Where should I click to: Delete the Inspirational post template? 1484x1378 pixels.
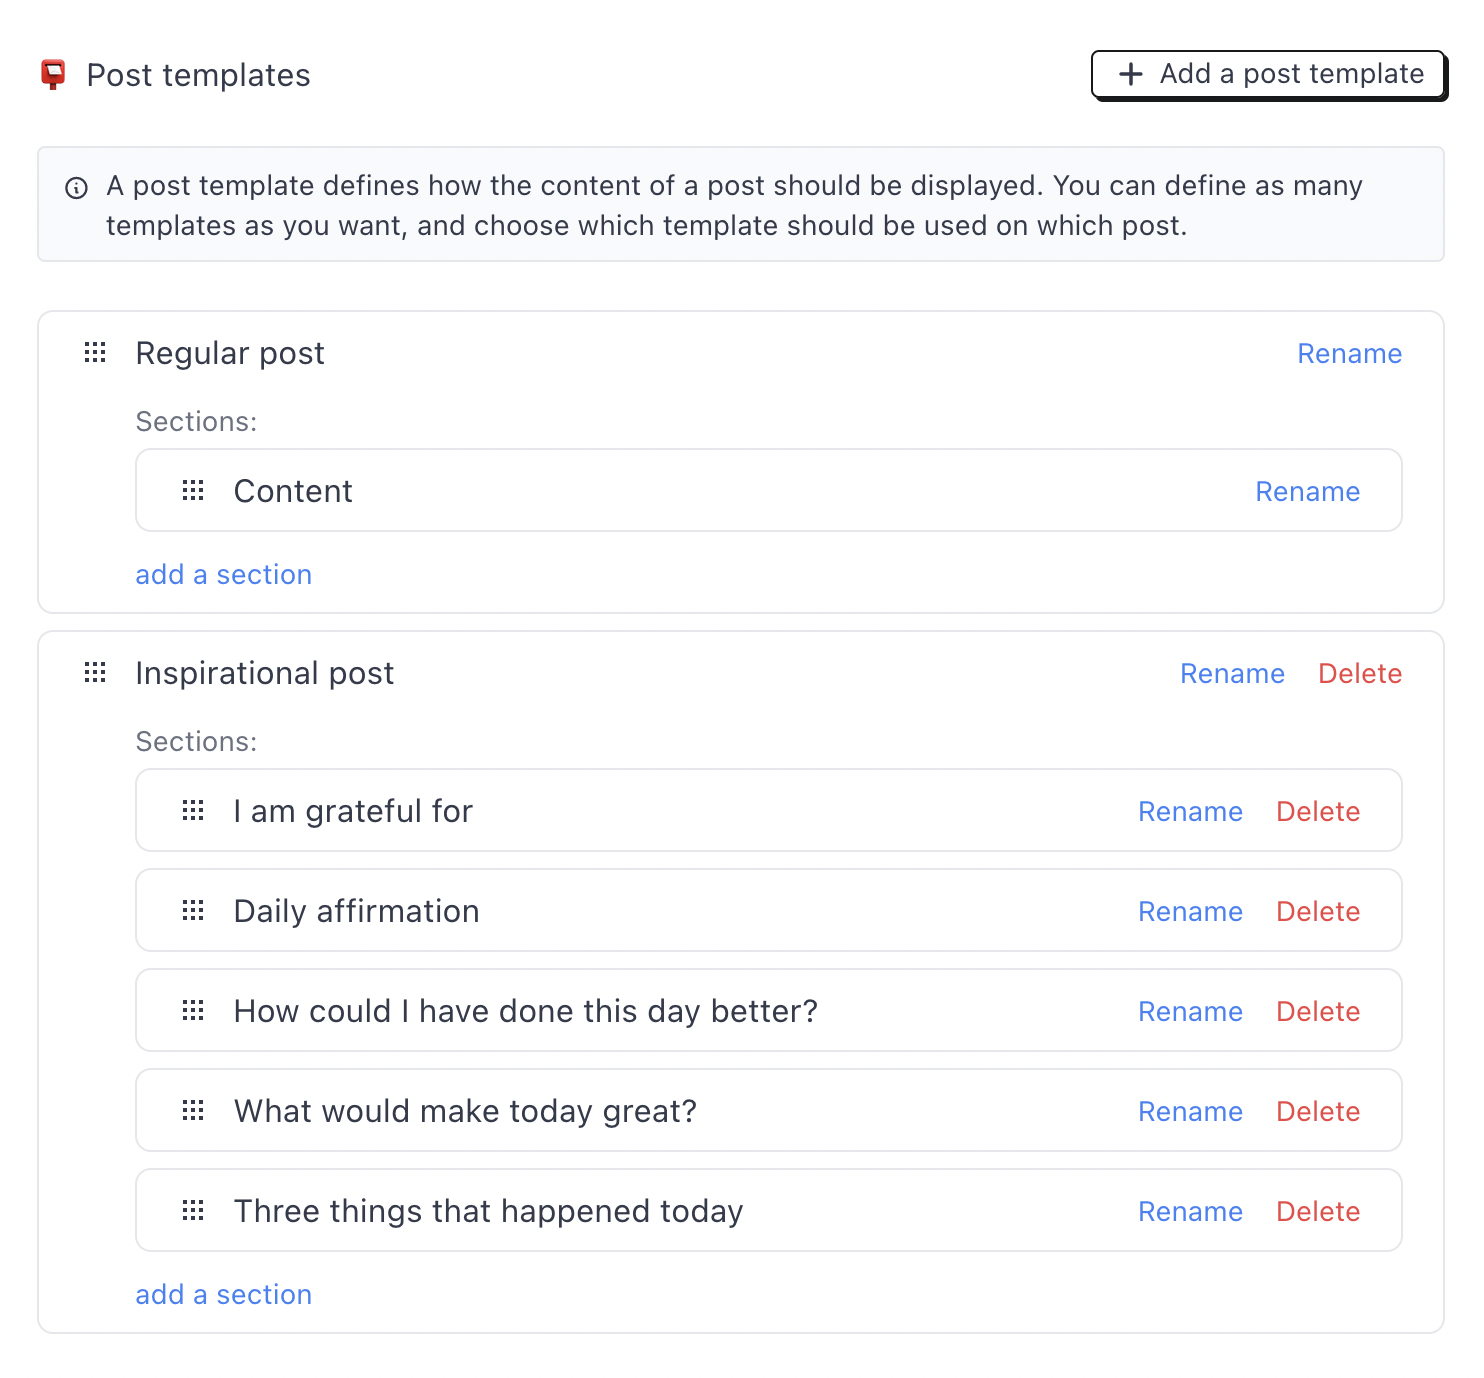pos(1359,674)
